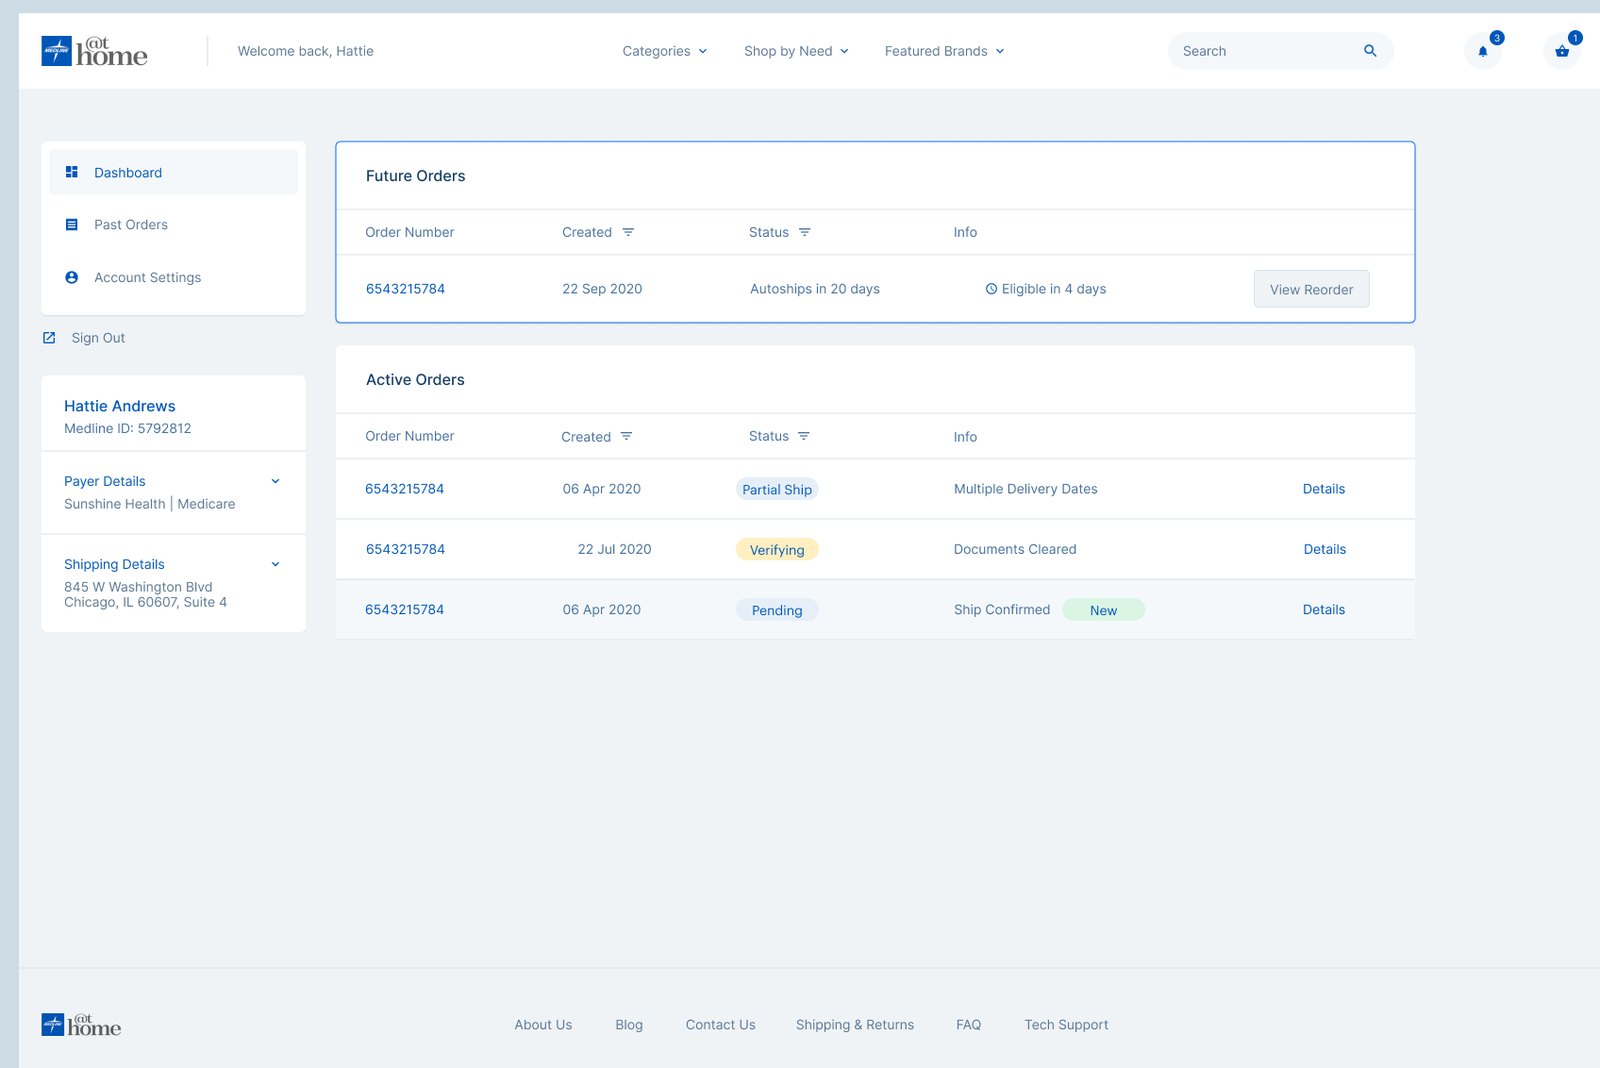Click the green New badge
Screen dimensions: 1600x1068
(x=1103, y=610)
